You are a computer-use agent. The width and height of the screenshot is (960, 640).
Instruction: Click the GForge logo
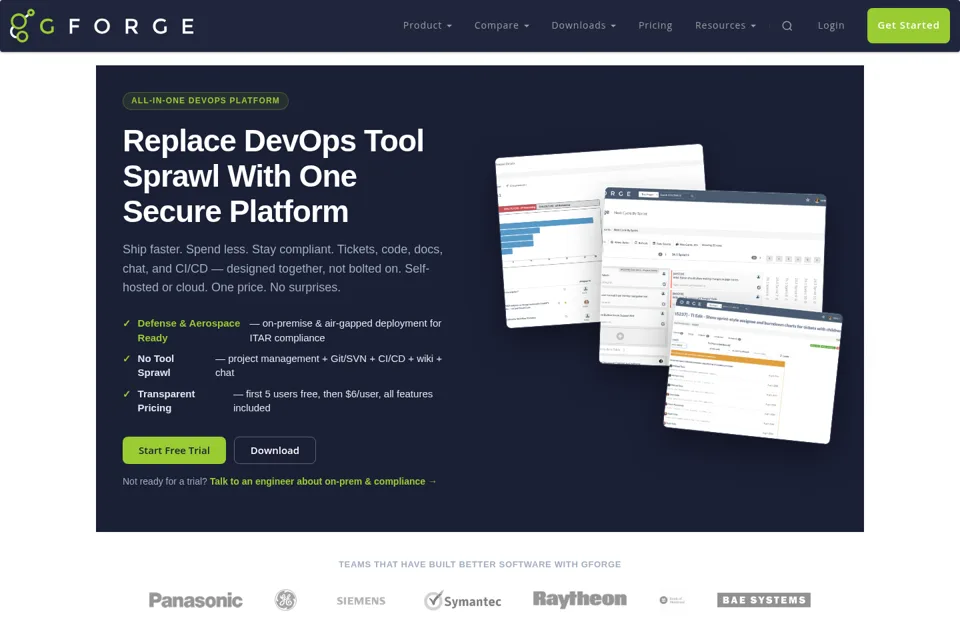click(102, 26)
